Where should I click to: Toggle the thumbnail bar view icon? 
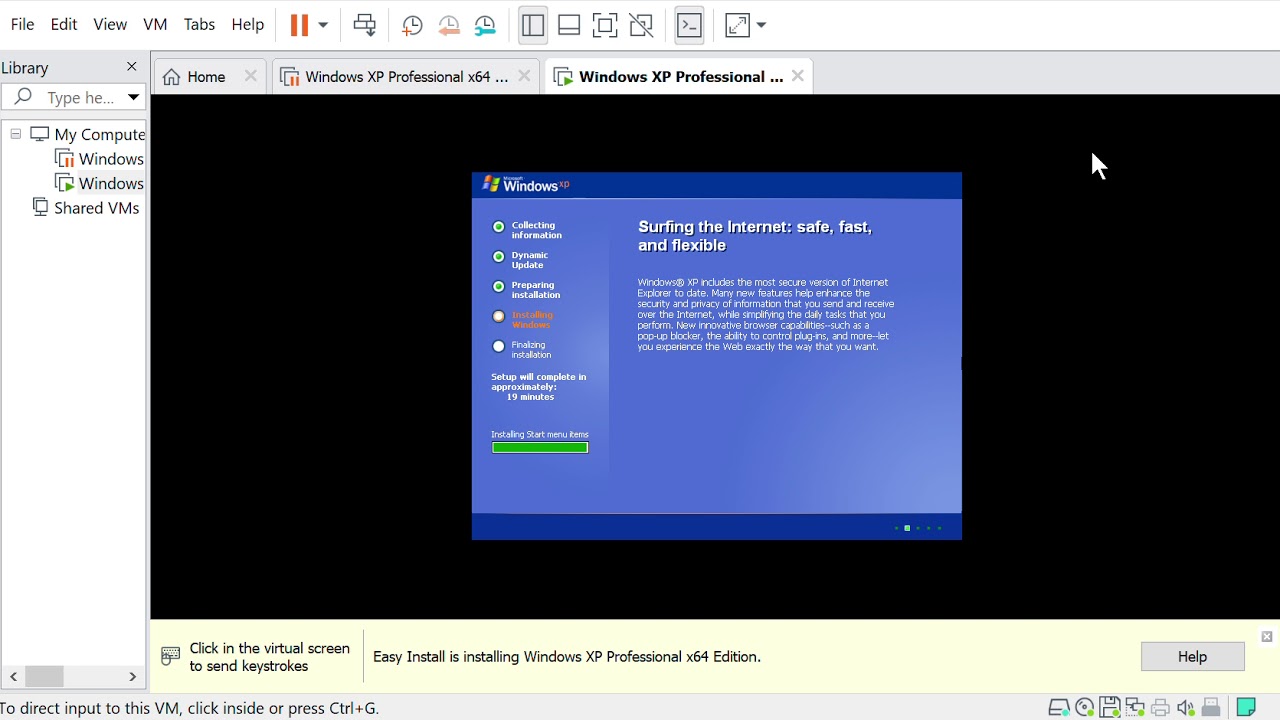[569, 25]
